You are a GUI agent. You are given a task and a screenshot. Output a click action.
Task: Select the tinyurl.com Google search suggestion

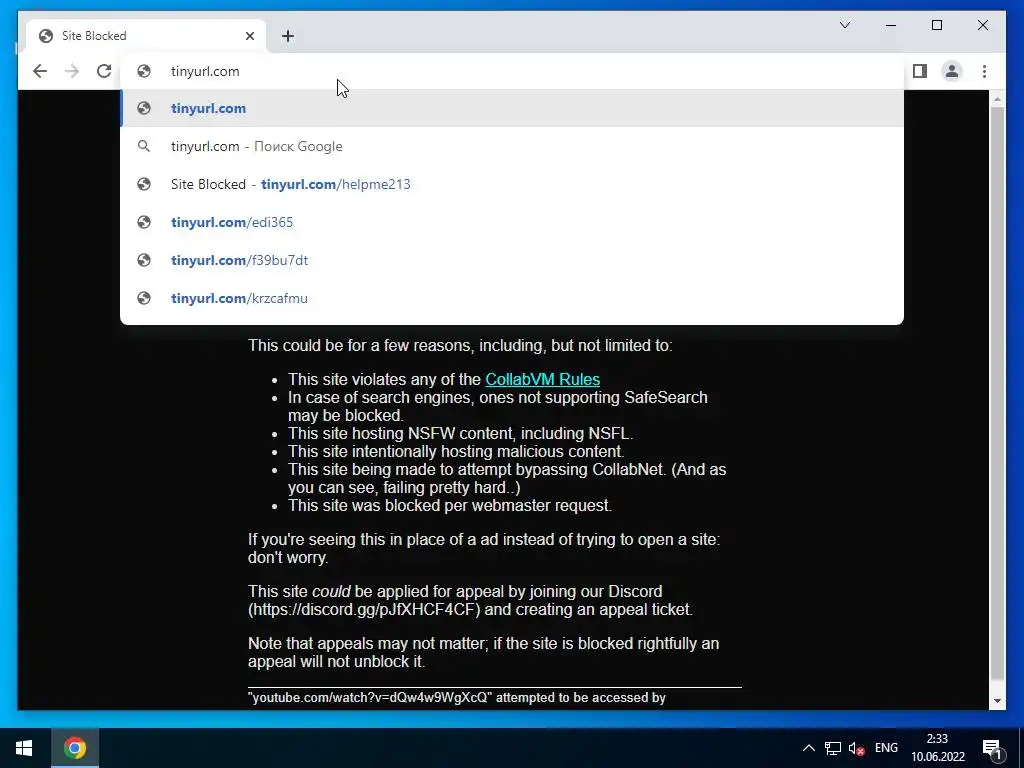(512, 146)
